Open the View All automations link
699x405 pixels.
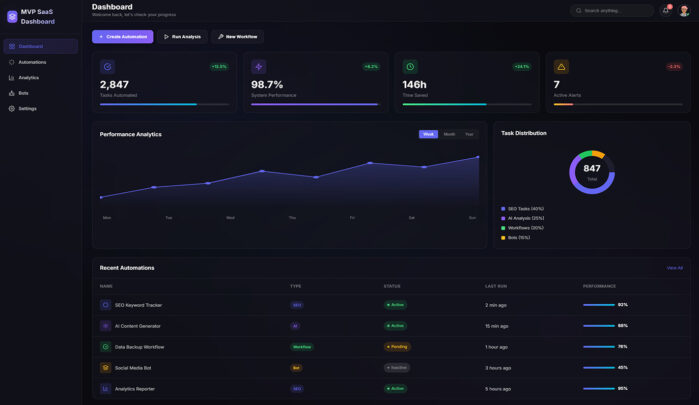pos(674,268)
